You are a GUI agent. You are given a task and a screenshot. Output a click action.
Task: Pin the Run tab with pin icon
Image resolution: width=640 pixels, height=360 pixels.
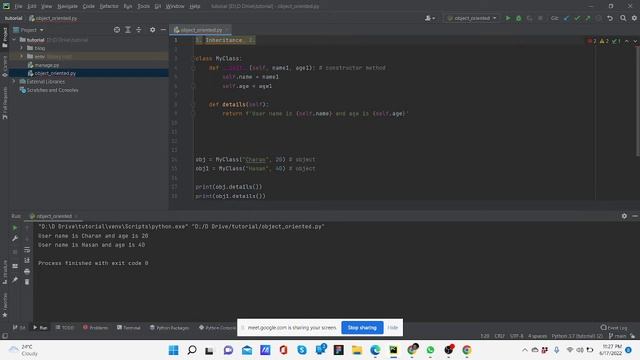(x=15, y=280)
